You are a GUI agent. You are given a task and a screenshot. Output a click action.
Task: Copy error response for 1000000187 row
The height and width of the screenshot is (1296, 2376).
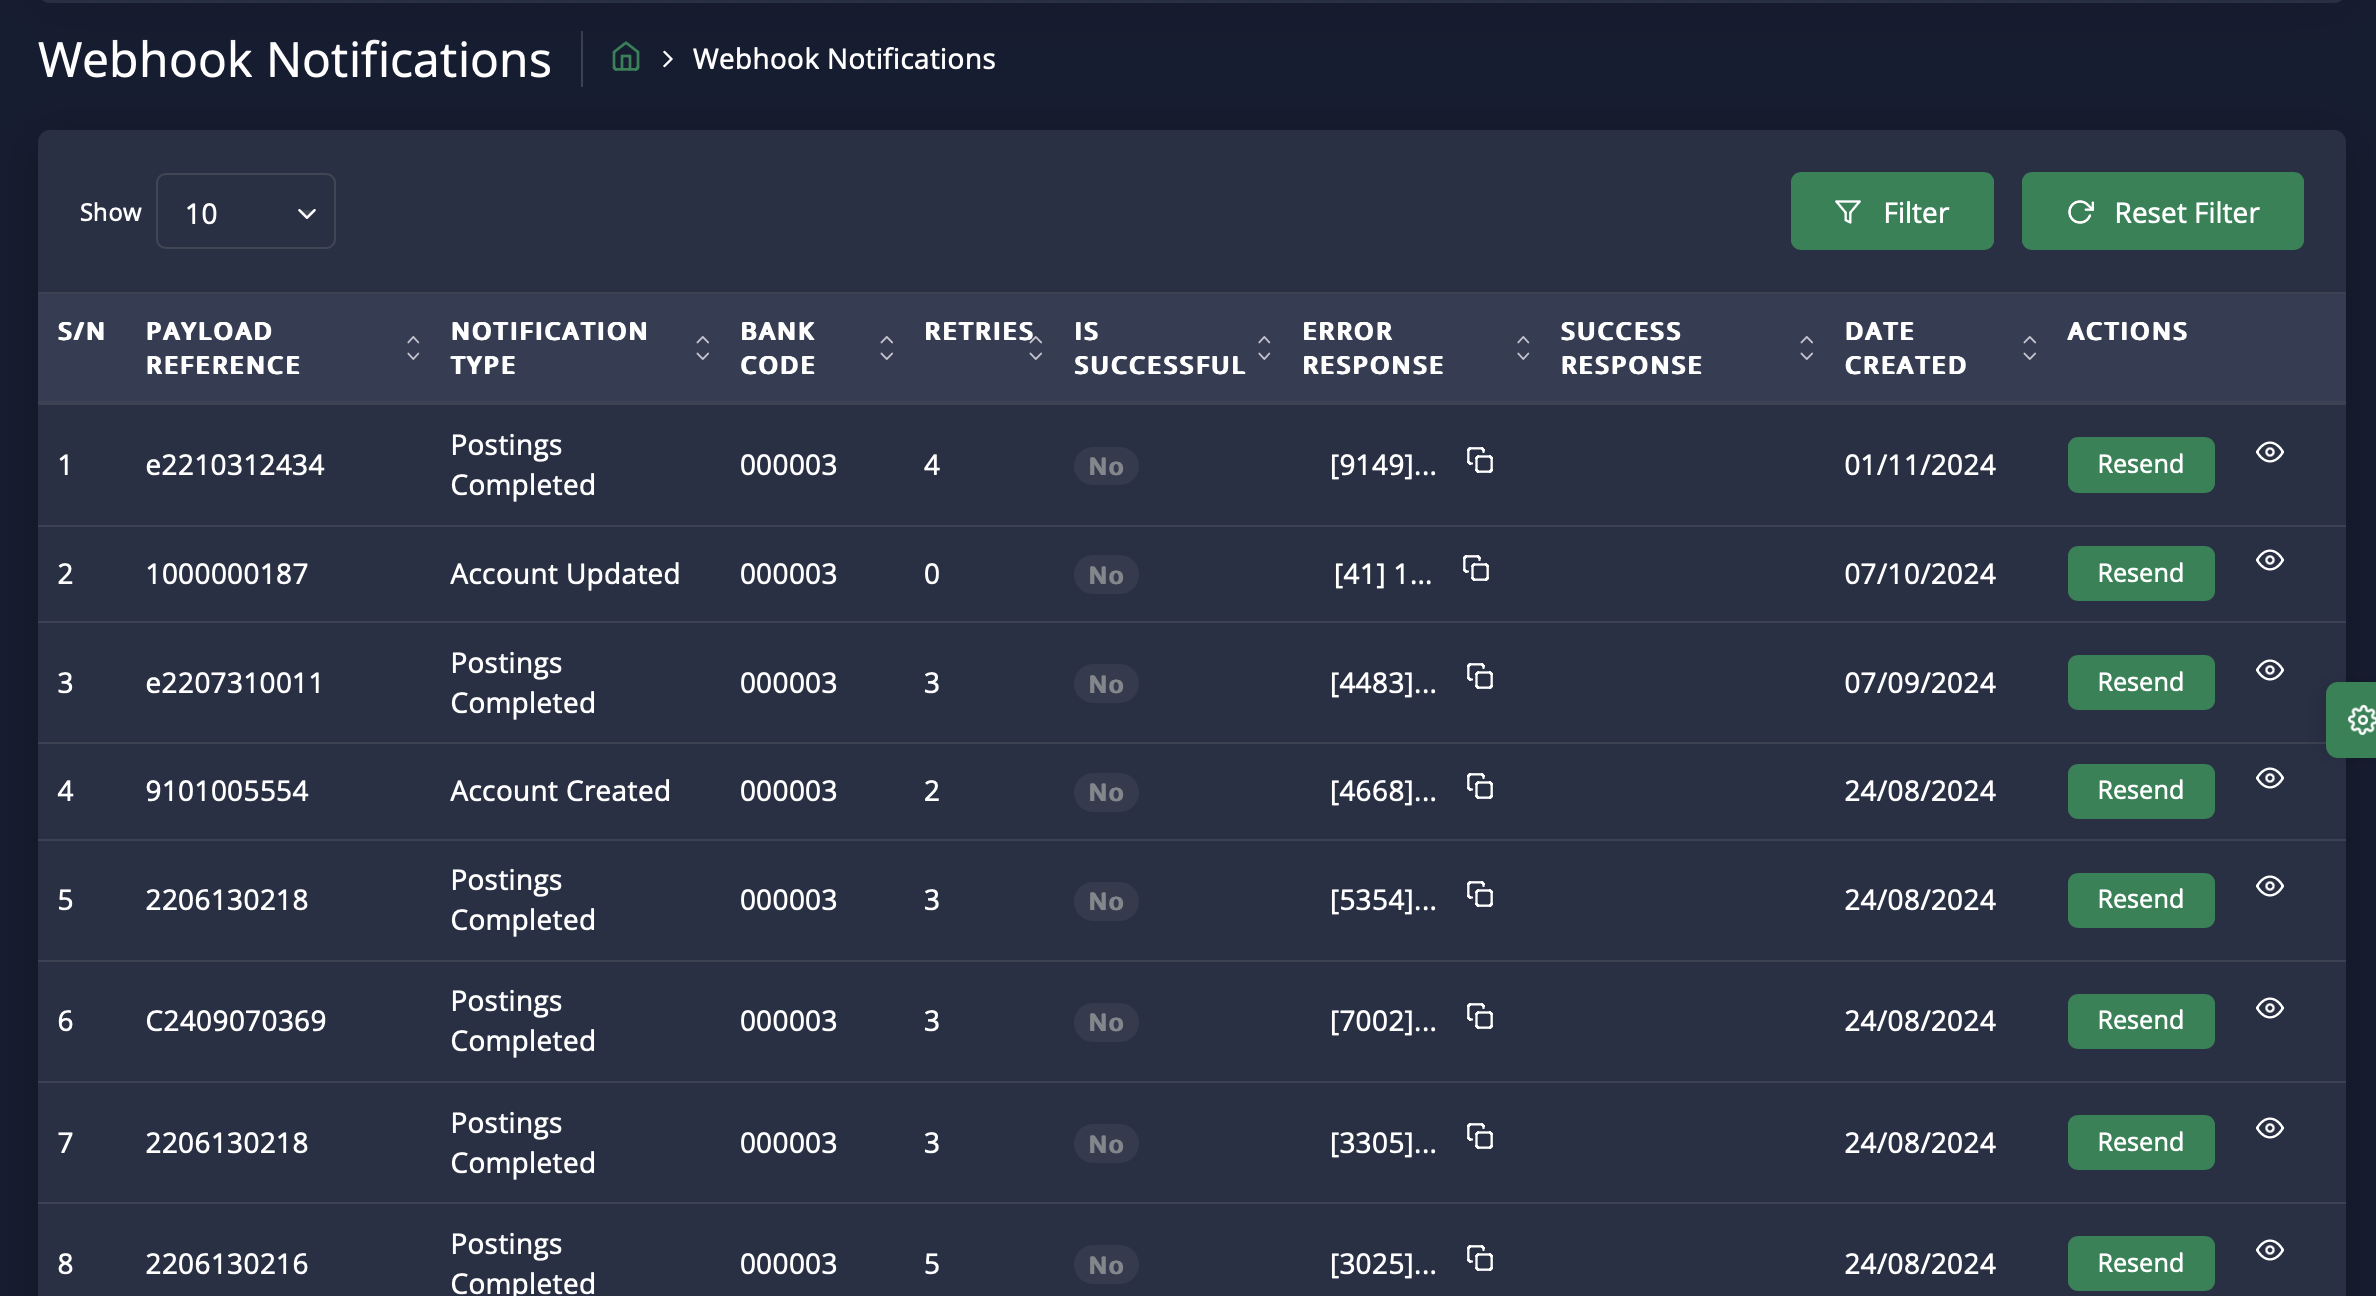pyautogui.click(x=1476, y=569)
